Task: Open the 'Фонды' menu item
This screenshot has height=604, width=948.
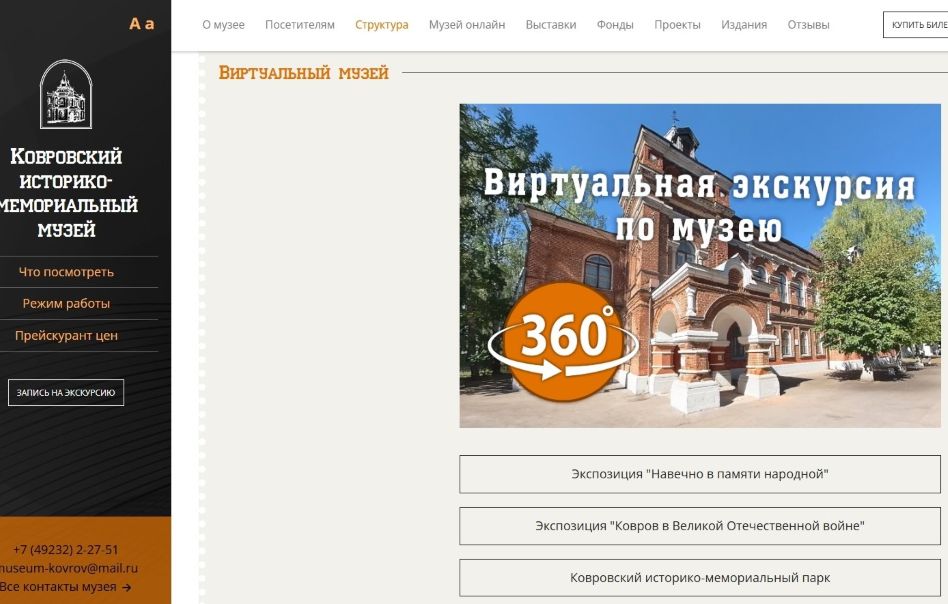Action: (x=615, y=25)
